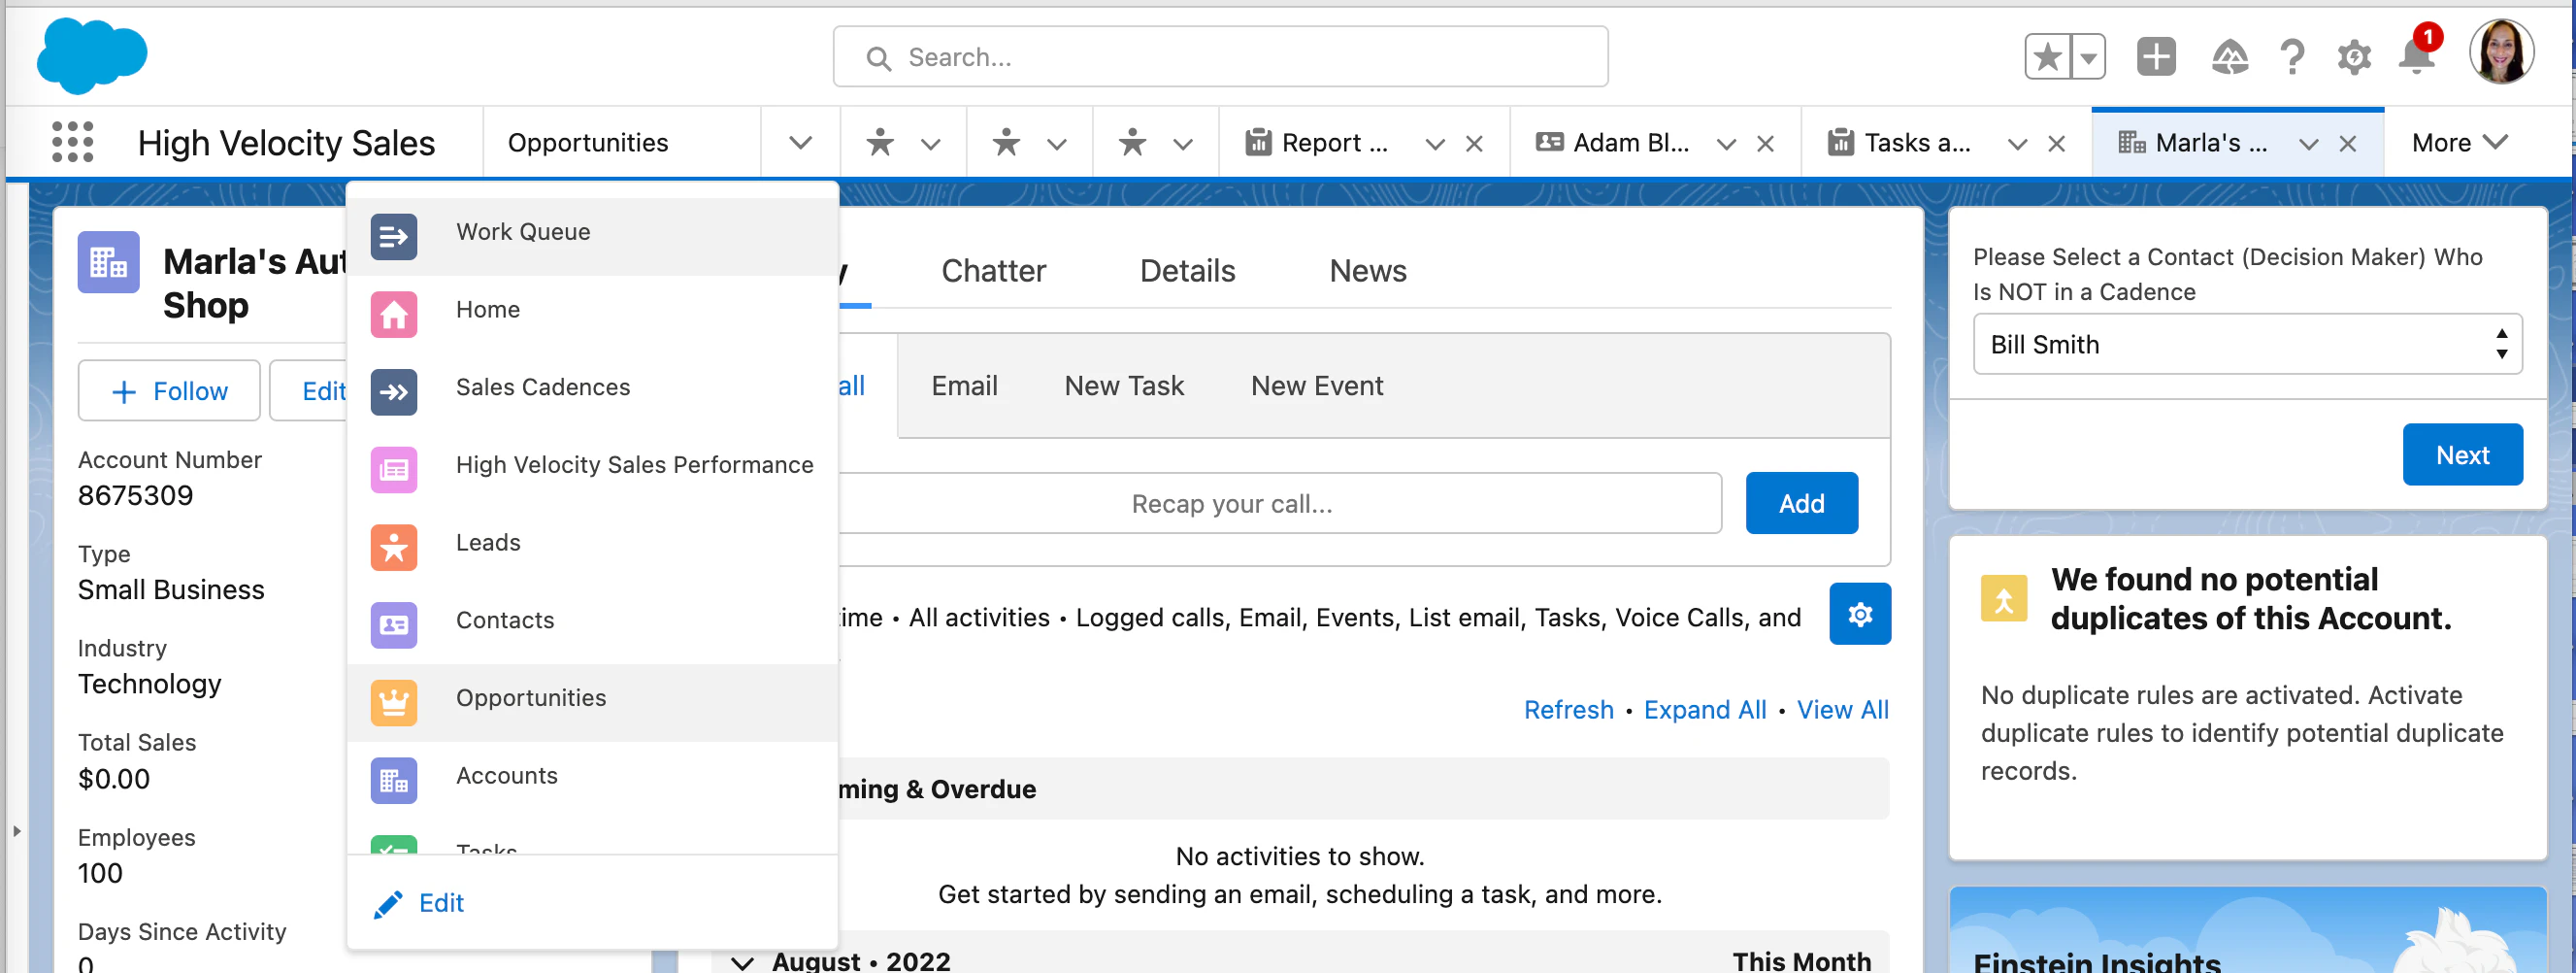2576x973 pixels.
Task: Open the Adam Bl... tab actions chevron
Action: pos(1726,144)
